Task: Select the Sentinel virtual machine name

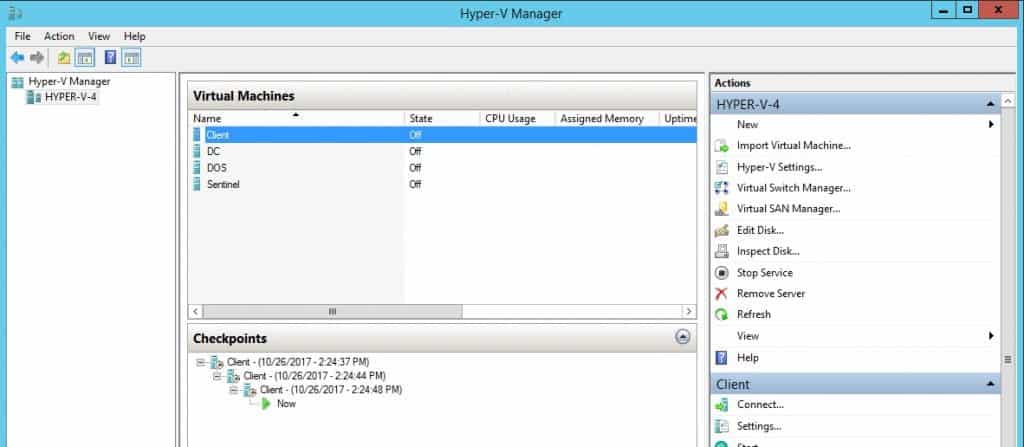Action: [223, 184]
